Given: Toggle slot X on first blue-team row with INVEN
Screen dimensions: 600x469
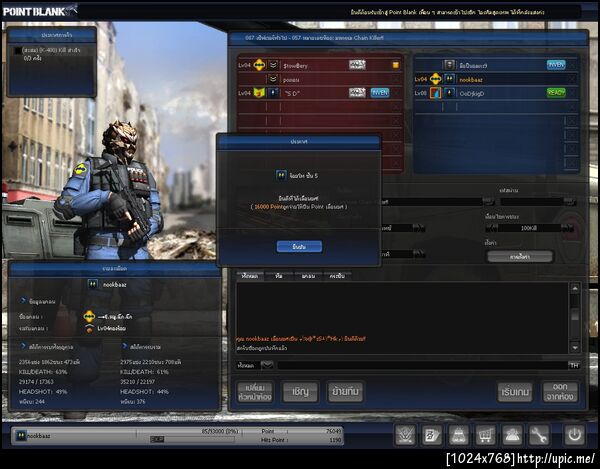Looking at the screenshot, I should 572,65.
